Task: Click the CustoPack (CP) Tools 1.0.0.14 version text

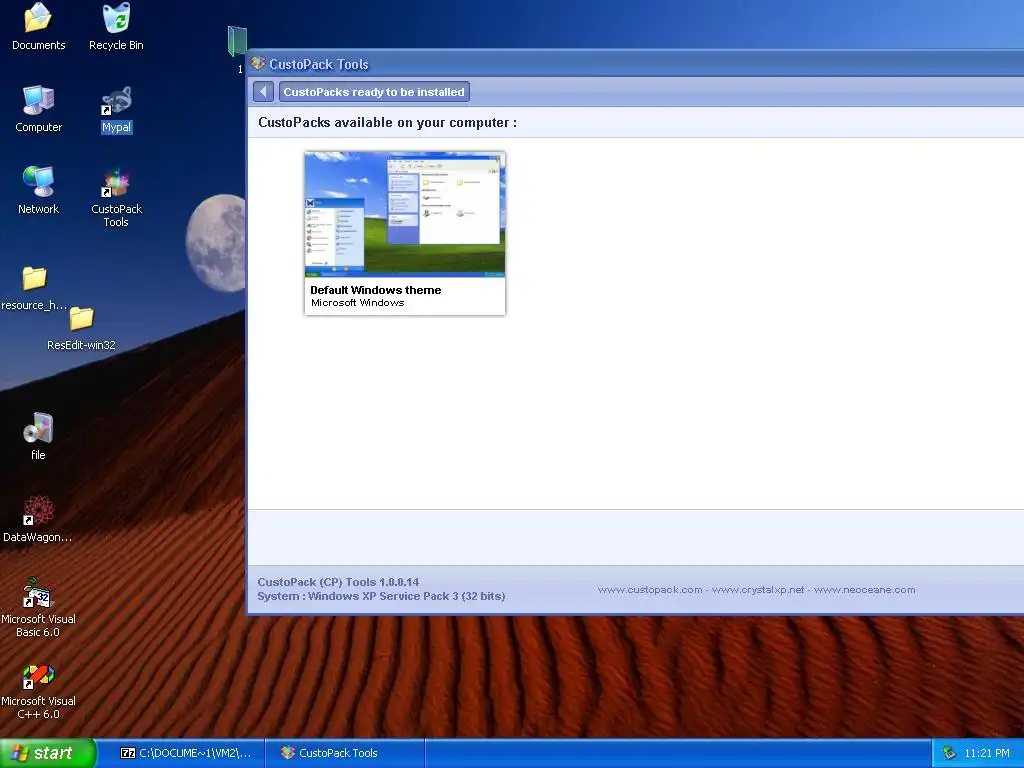Action: point(338,582)
